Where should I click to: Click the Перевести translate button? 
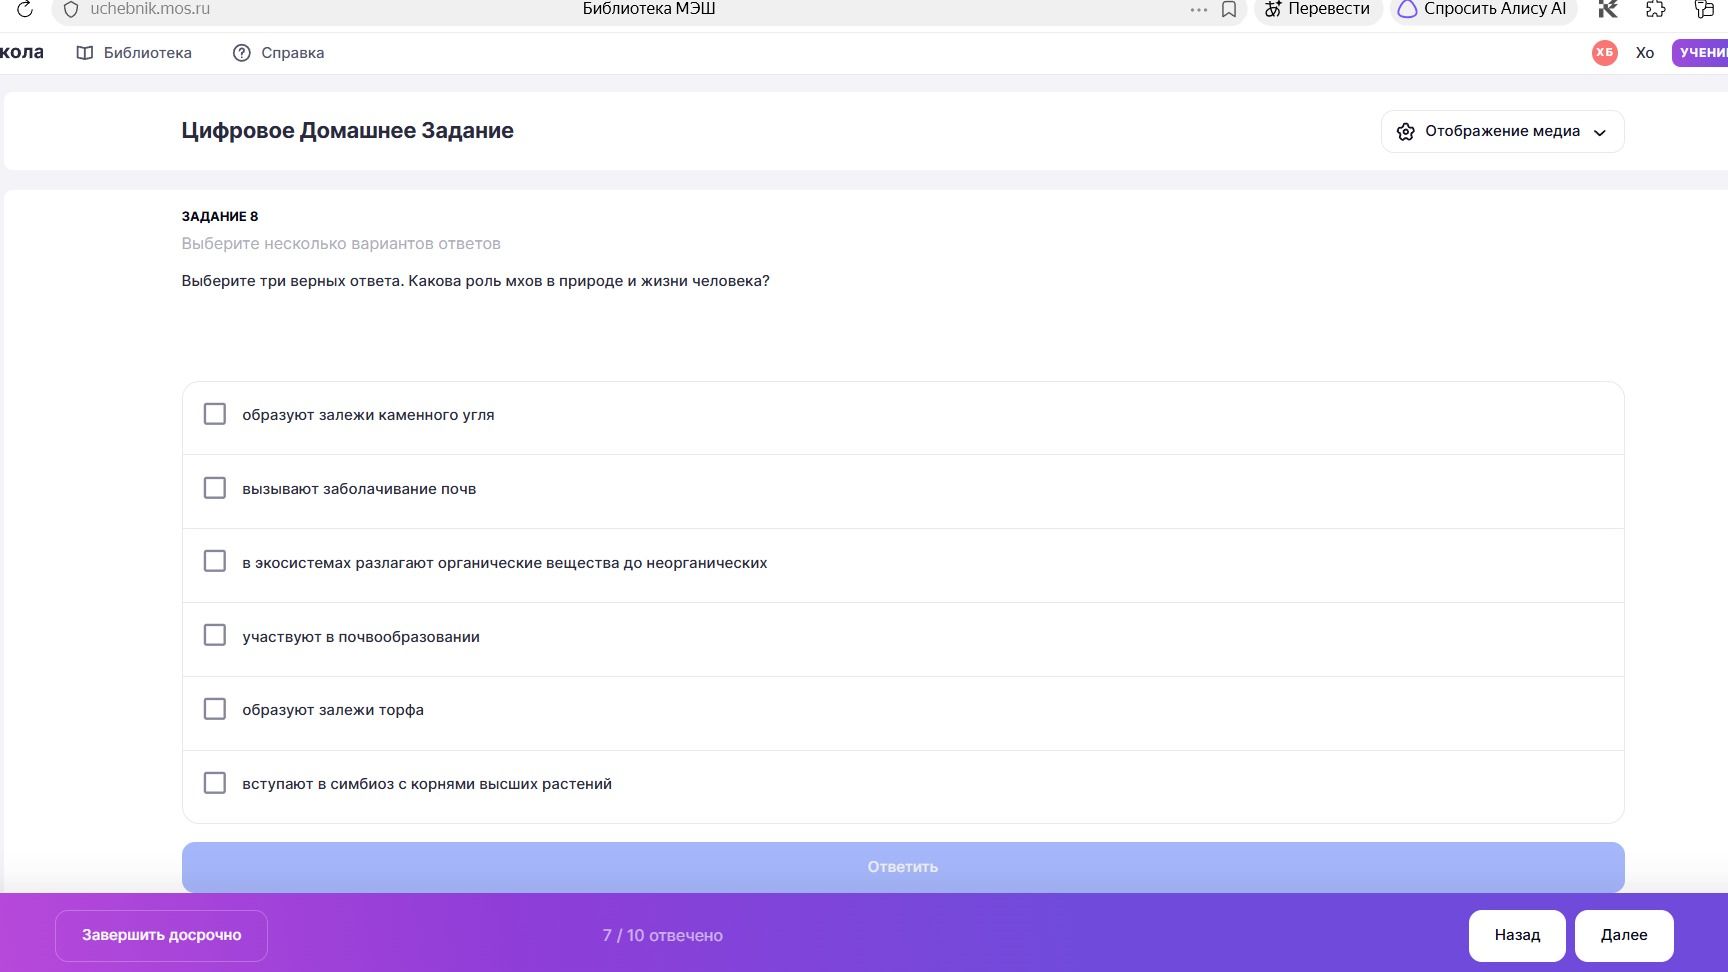1318,9
